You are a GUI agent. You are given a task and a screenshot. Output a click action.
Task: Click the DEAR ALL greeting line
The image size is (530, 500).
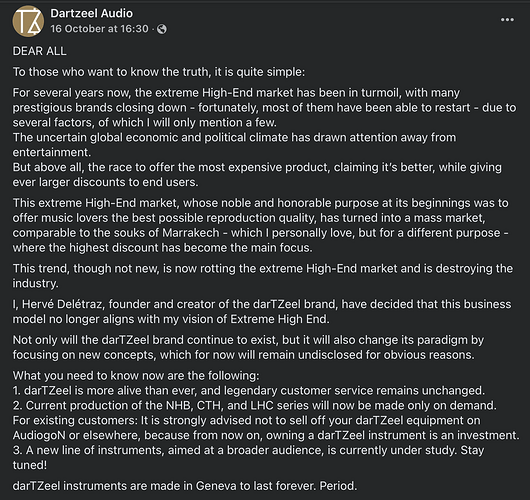40,51
